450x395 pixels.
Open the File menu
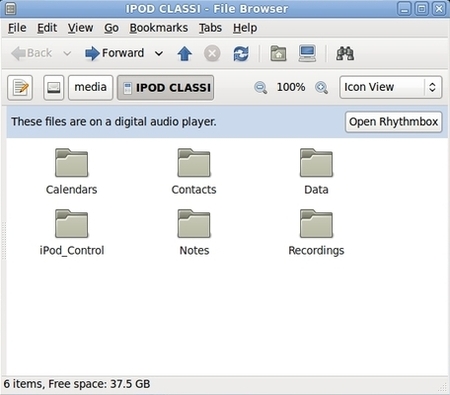(17, 28)
